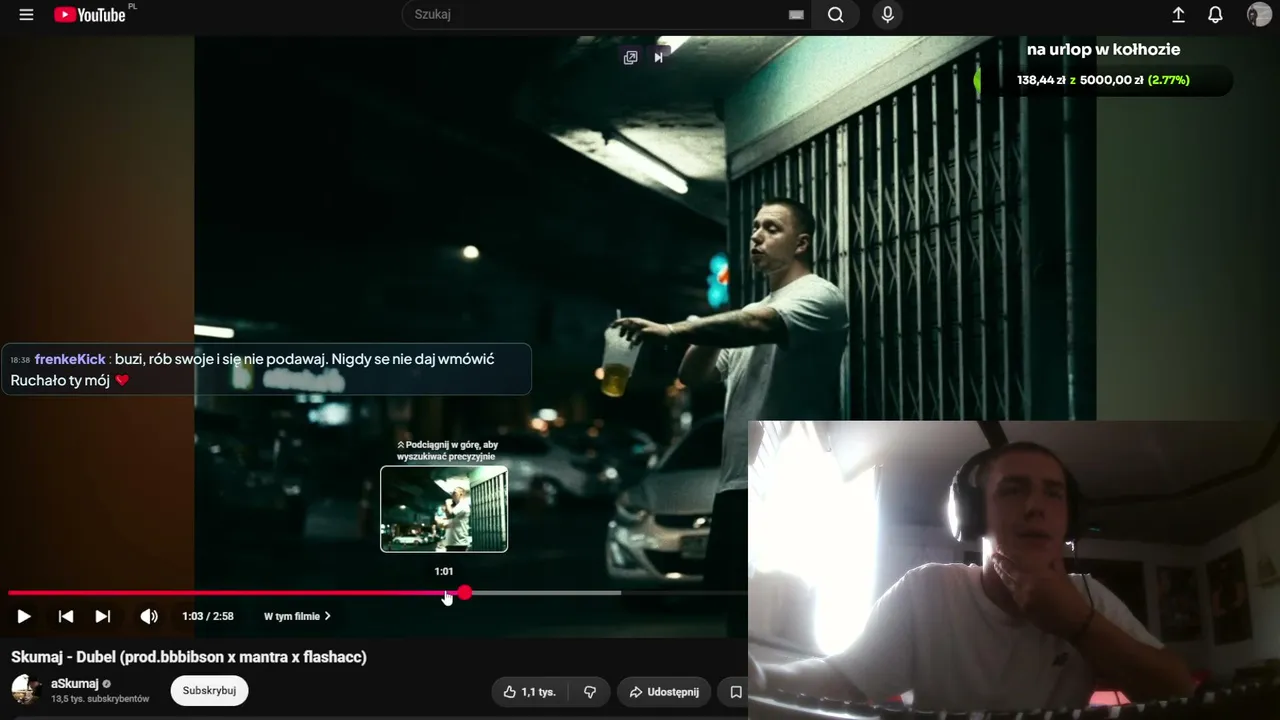Click the skip-forward icon above video
Image resolution: width=1280 pixels, height=720 pixels.
pyautogui.click(x=658, y=57)
